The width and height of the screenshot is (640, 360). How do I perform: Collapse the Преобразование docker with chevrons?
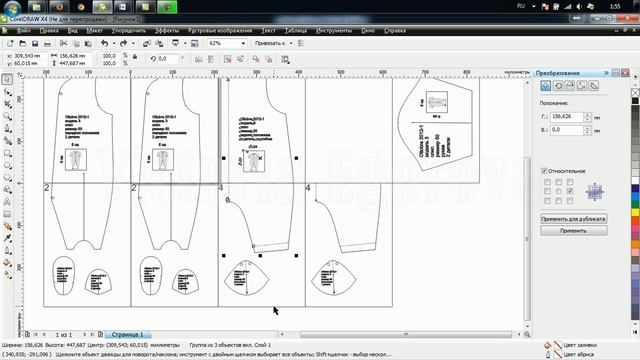pyautogui.click(x=606, y=73)
